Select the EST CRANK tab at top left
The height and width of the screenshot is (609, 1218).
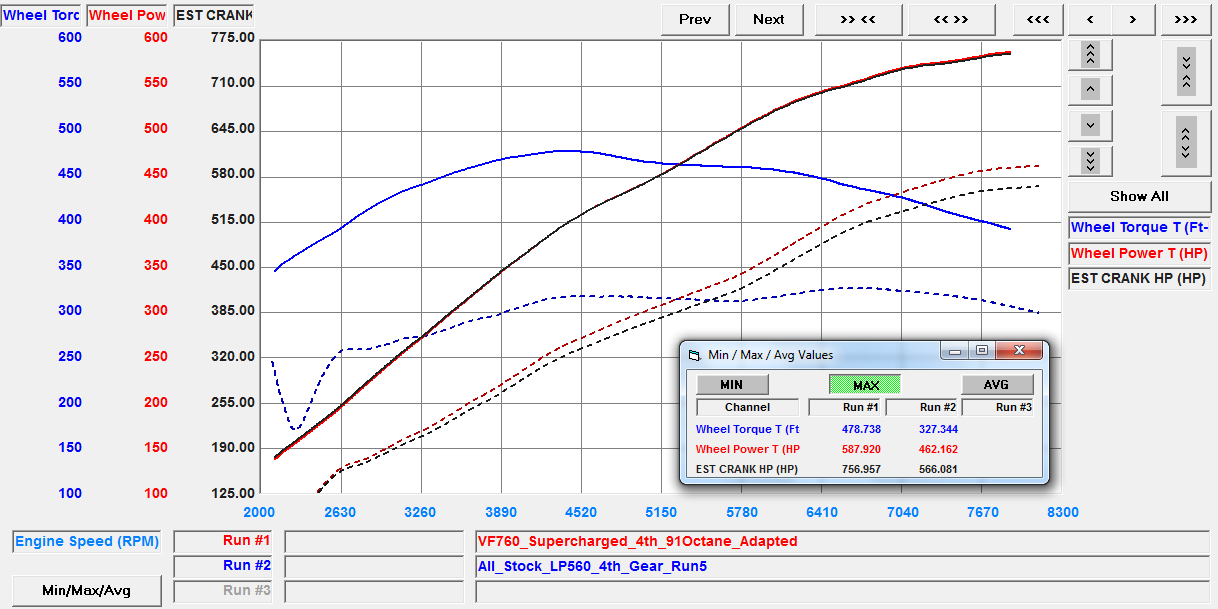(x=213, y=16)
